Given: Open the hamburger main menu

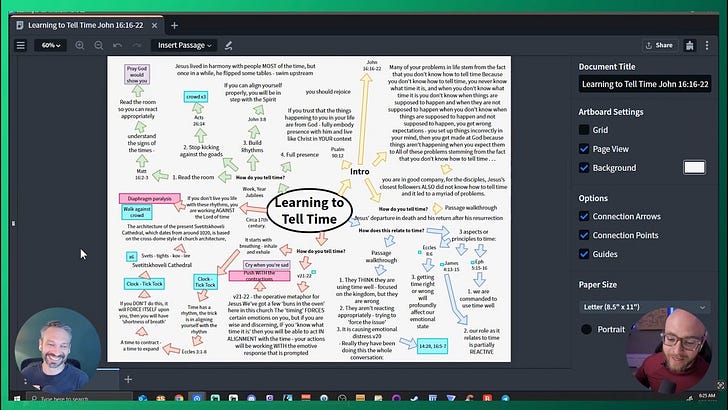Looking at the screenshot, I should click(x=21, y=46).
